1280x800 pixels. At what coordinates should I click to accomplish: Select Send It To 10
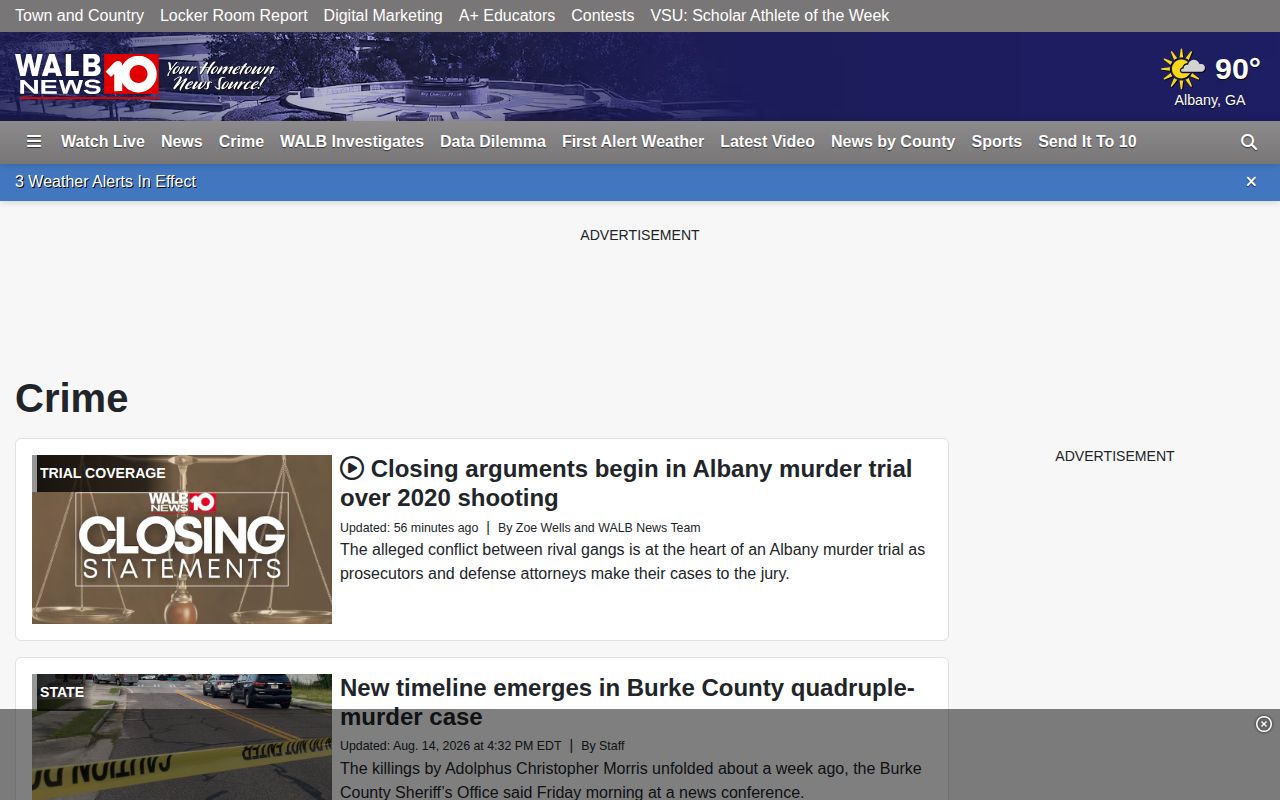click(1087, 142)
